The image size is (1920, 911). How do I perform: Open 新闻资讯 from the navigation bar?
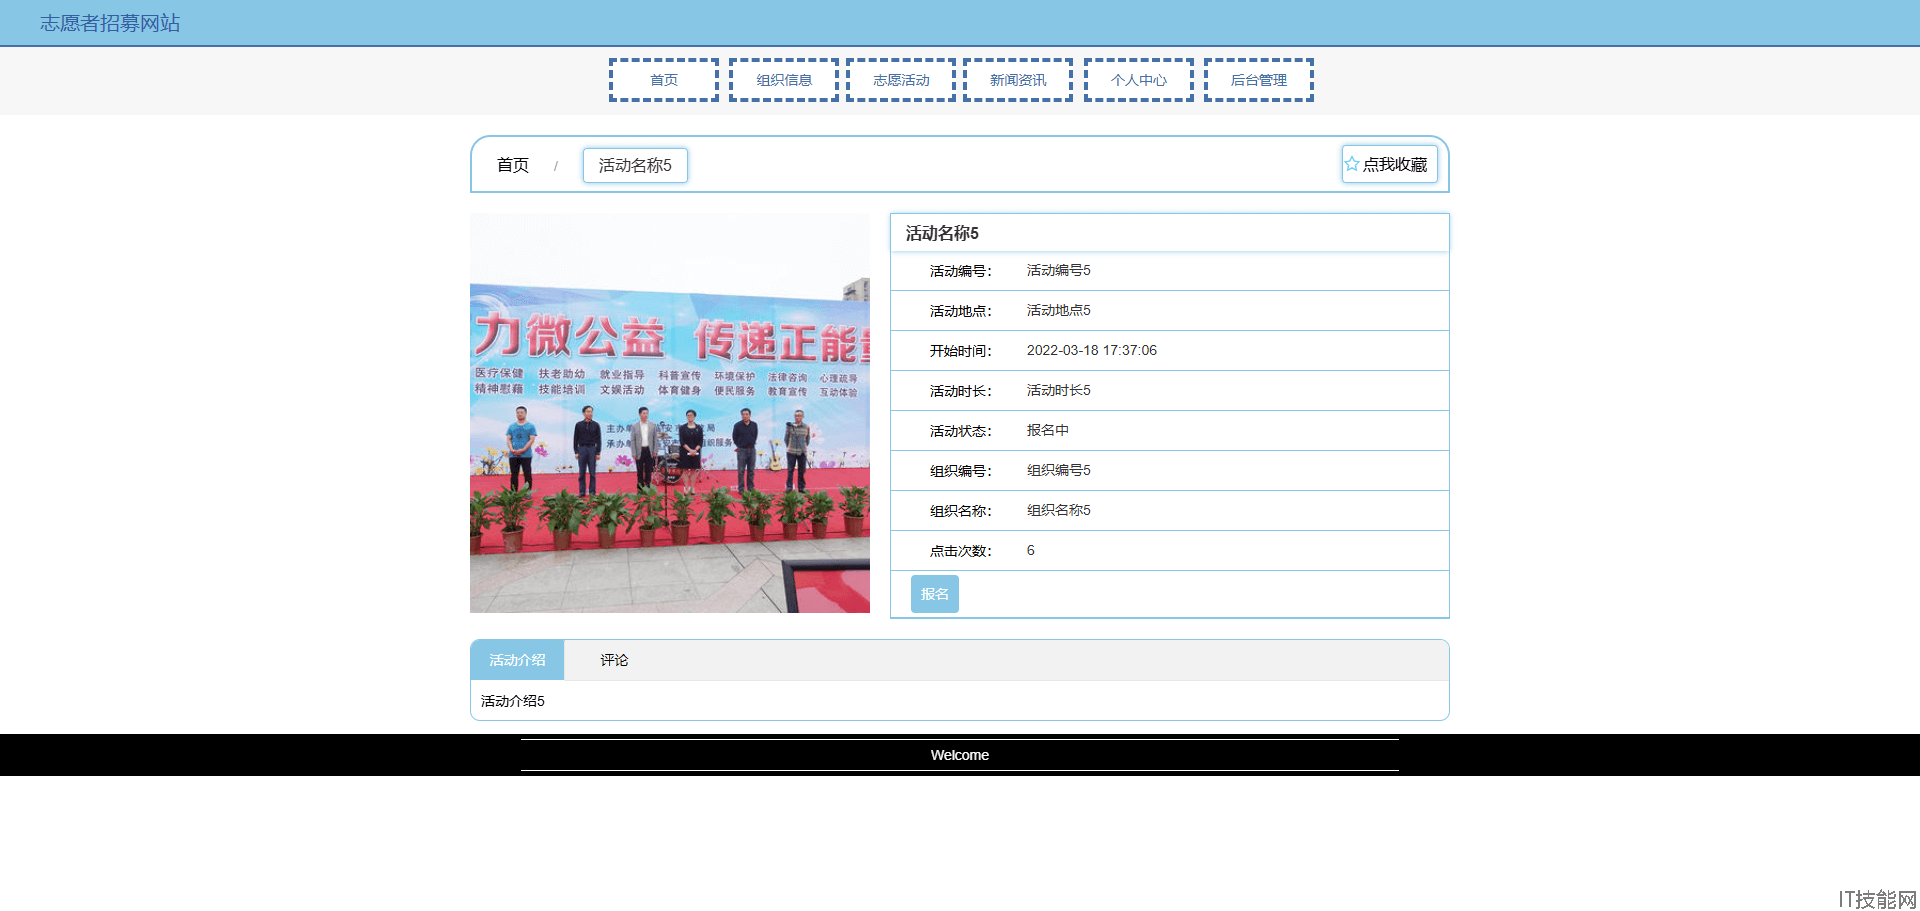pyautogui.click(x=1018, y=80)
